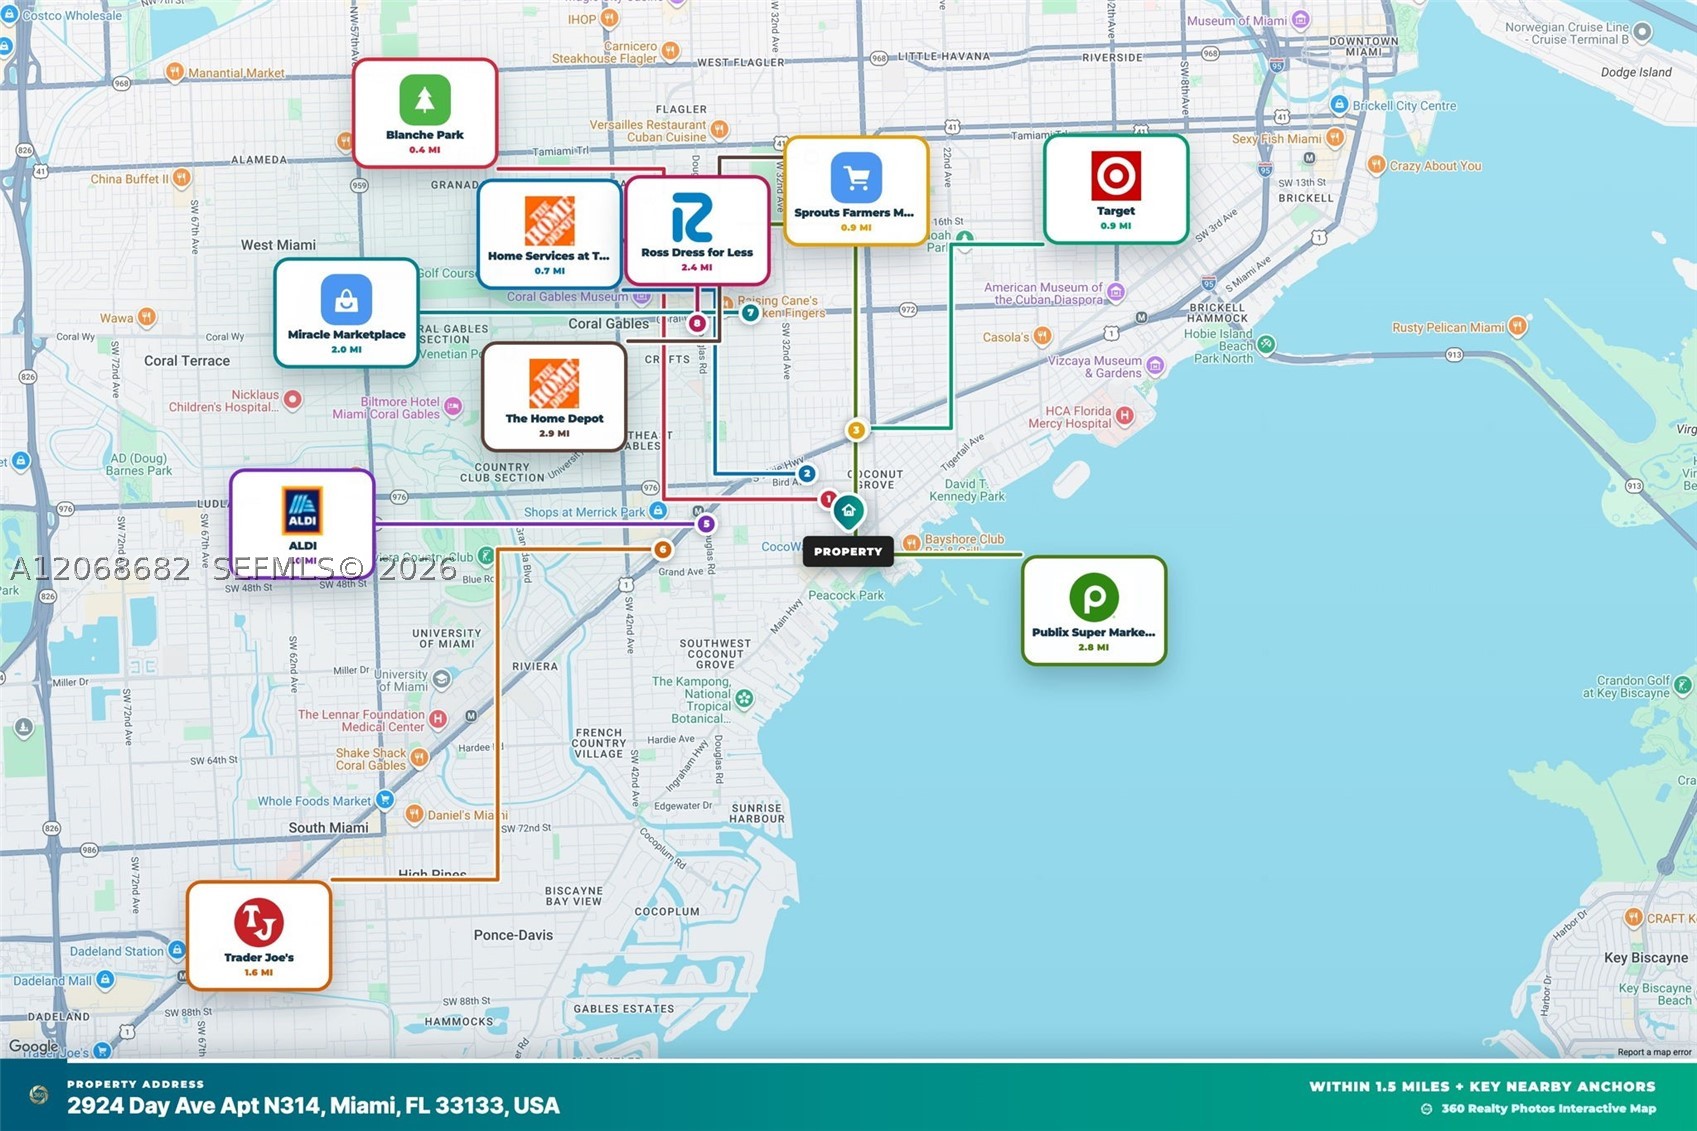Click the West Miami map label
This screenshot has width=1697, height=1131.
pyautogui.click(x=278, y=245)
